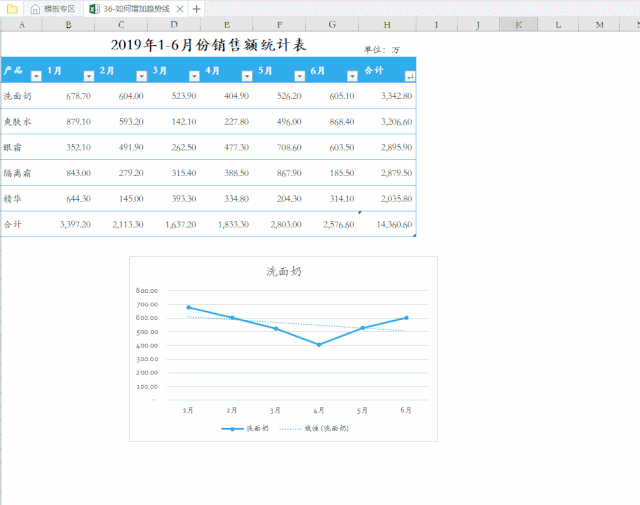
Task: Select column D header
Action: click(x=174, y=25)
